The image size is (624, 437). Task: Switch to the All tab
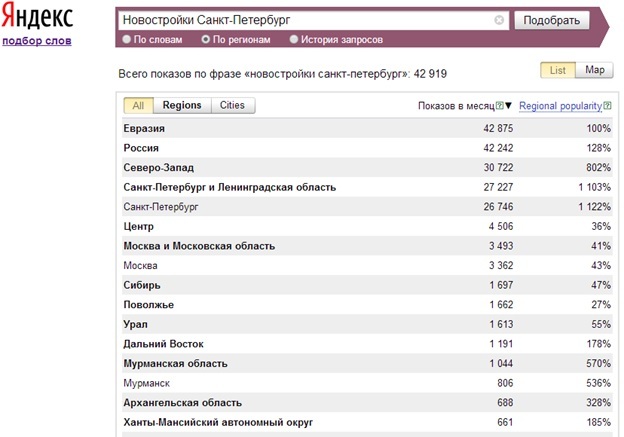click(138, 105)
